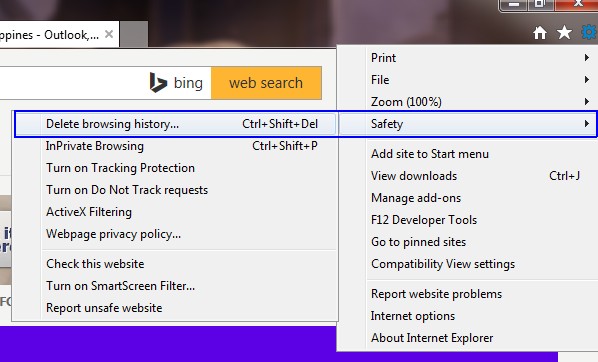Open Internet options
The width and height of the screenshot is (598, 362).
pos(468,316)
